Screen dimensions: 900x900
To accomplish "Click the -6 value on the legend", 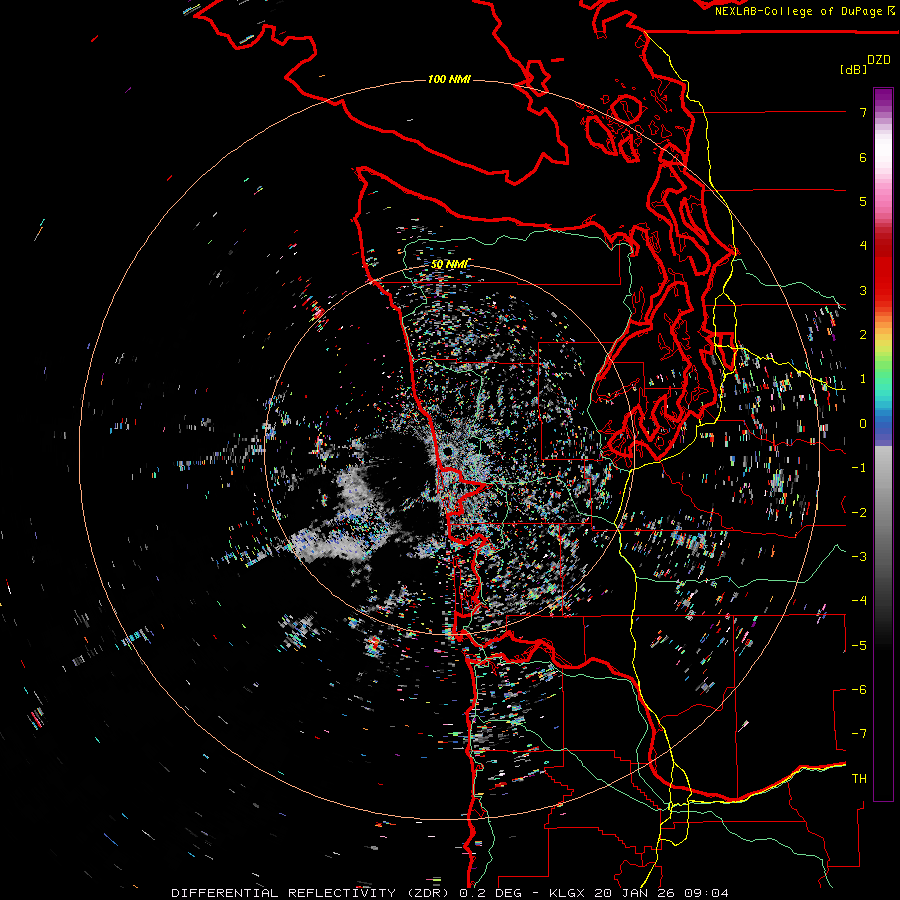I will [x=859, y=689].
